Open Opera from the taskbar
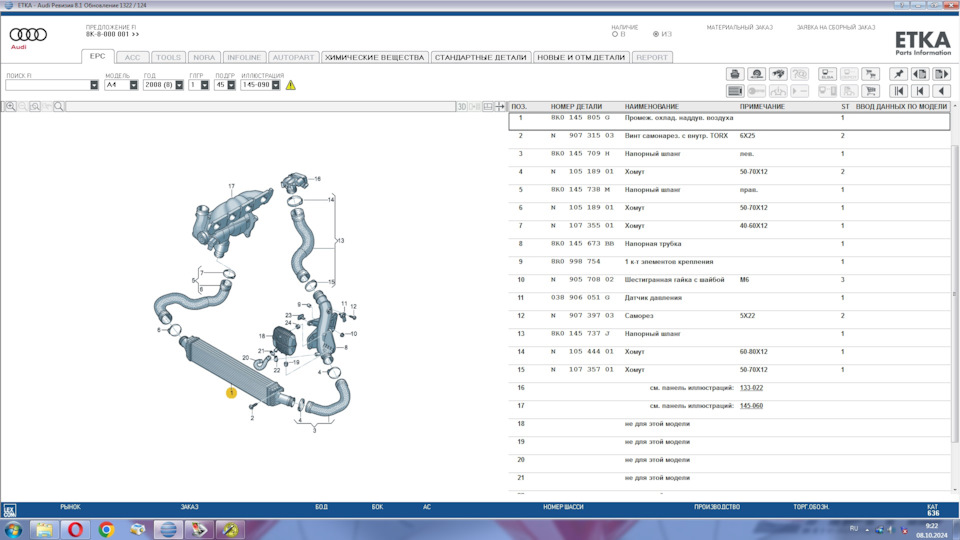Image resolution: width=960 pixels, height=540 pixels. coord(75,529)
